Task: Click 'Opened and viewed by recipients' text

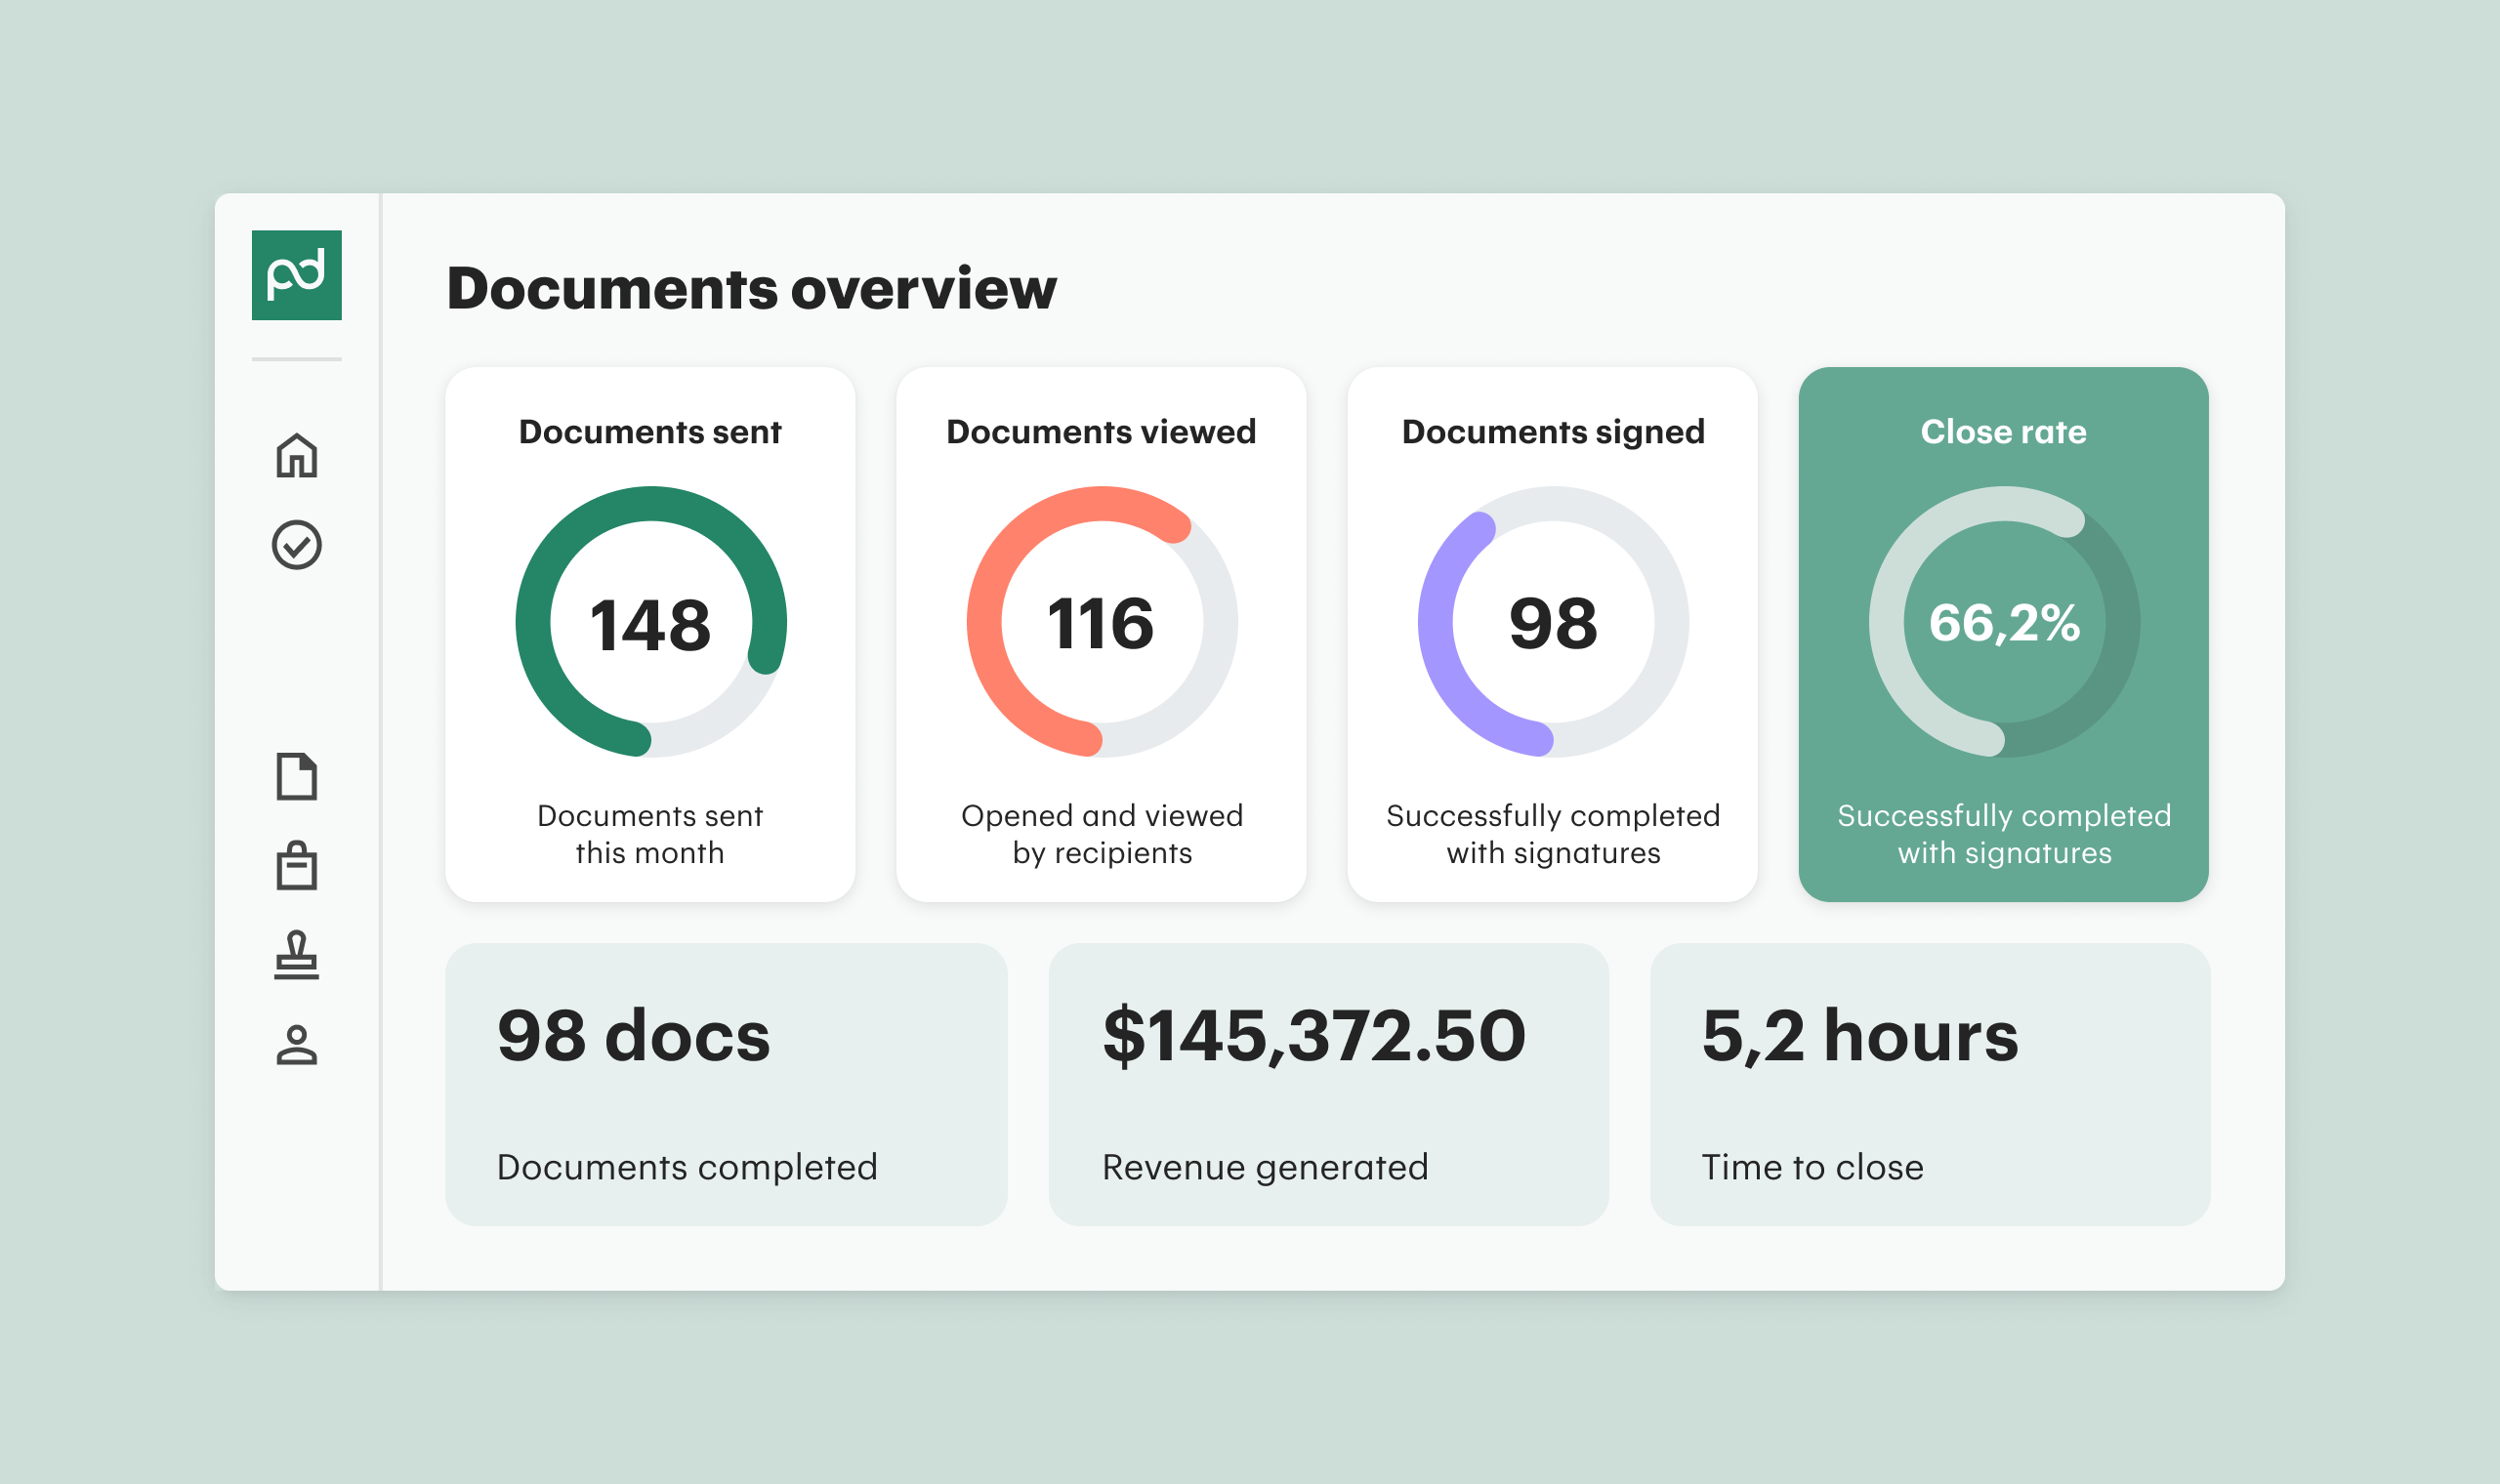Action: point(1101,834)
